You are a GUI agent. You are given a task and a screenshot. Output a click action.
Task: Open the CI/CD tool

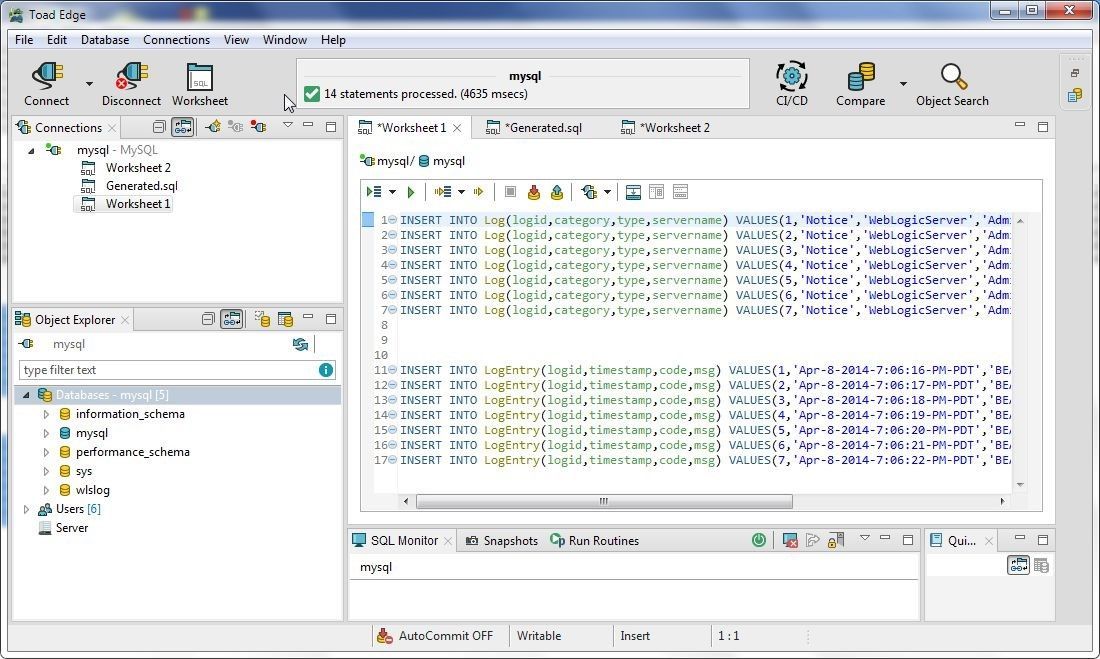(791, 84)
